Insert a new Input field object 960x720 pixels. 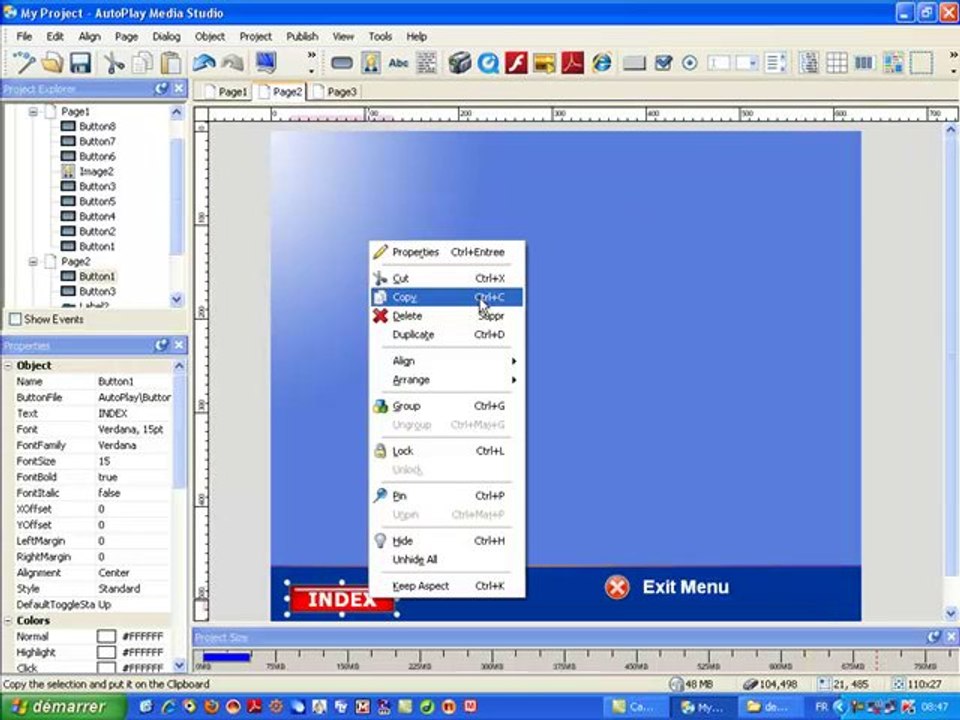718,62
